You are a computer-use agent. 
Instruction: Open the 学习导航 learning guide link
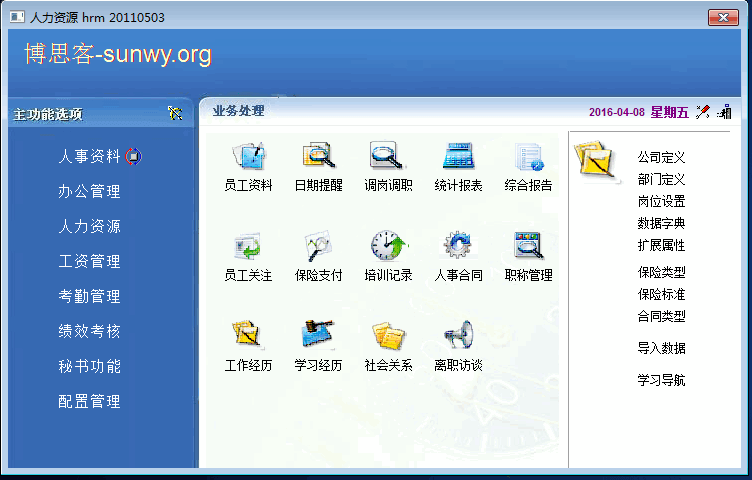tap(661, 380)
